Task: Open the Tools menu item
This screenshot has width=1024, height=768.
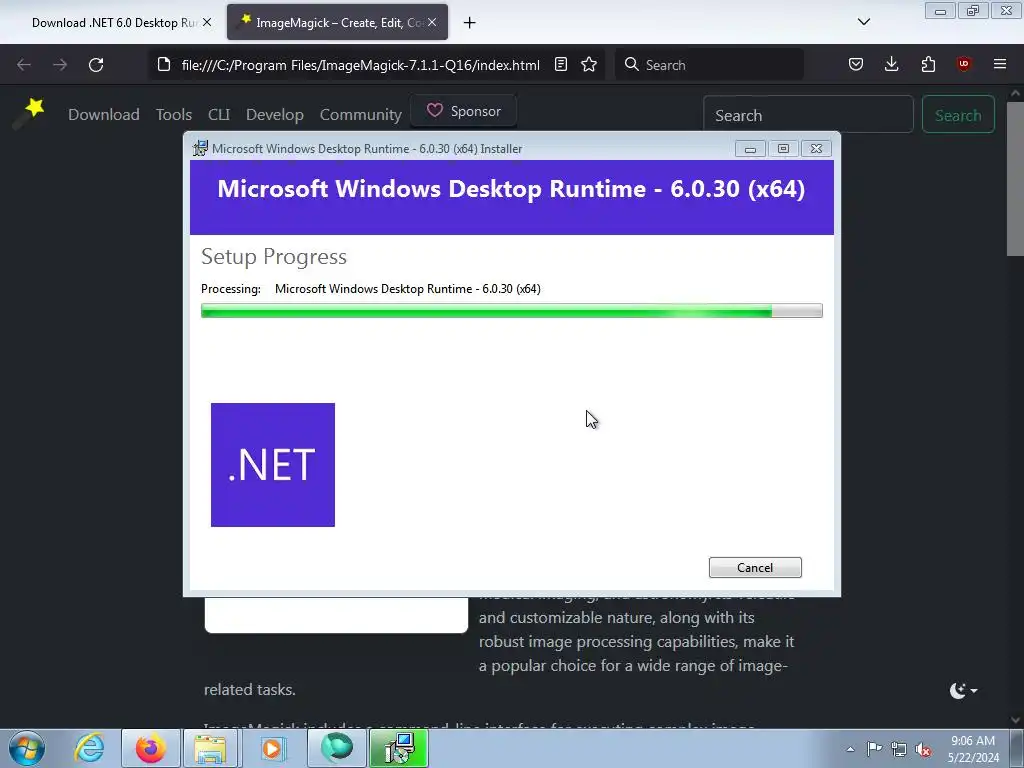Action: tap(174, 114)
